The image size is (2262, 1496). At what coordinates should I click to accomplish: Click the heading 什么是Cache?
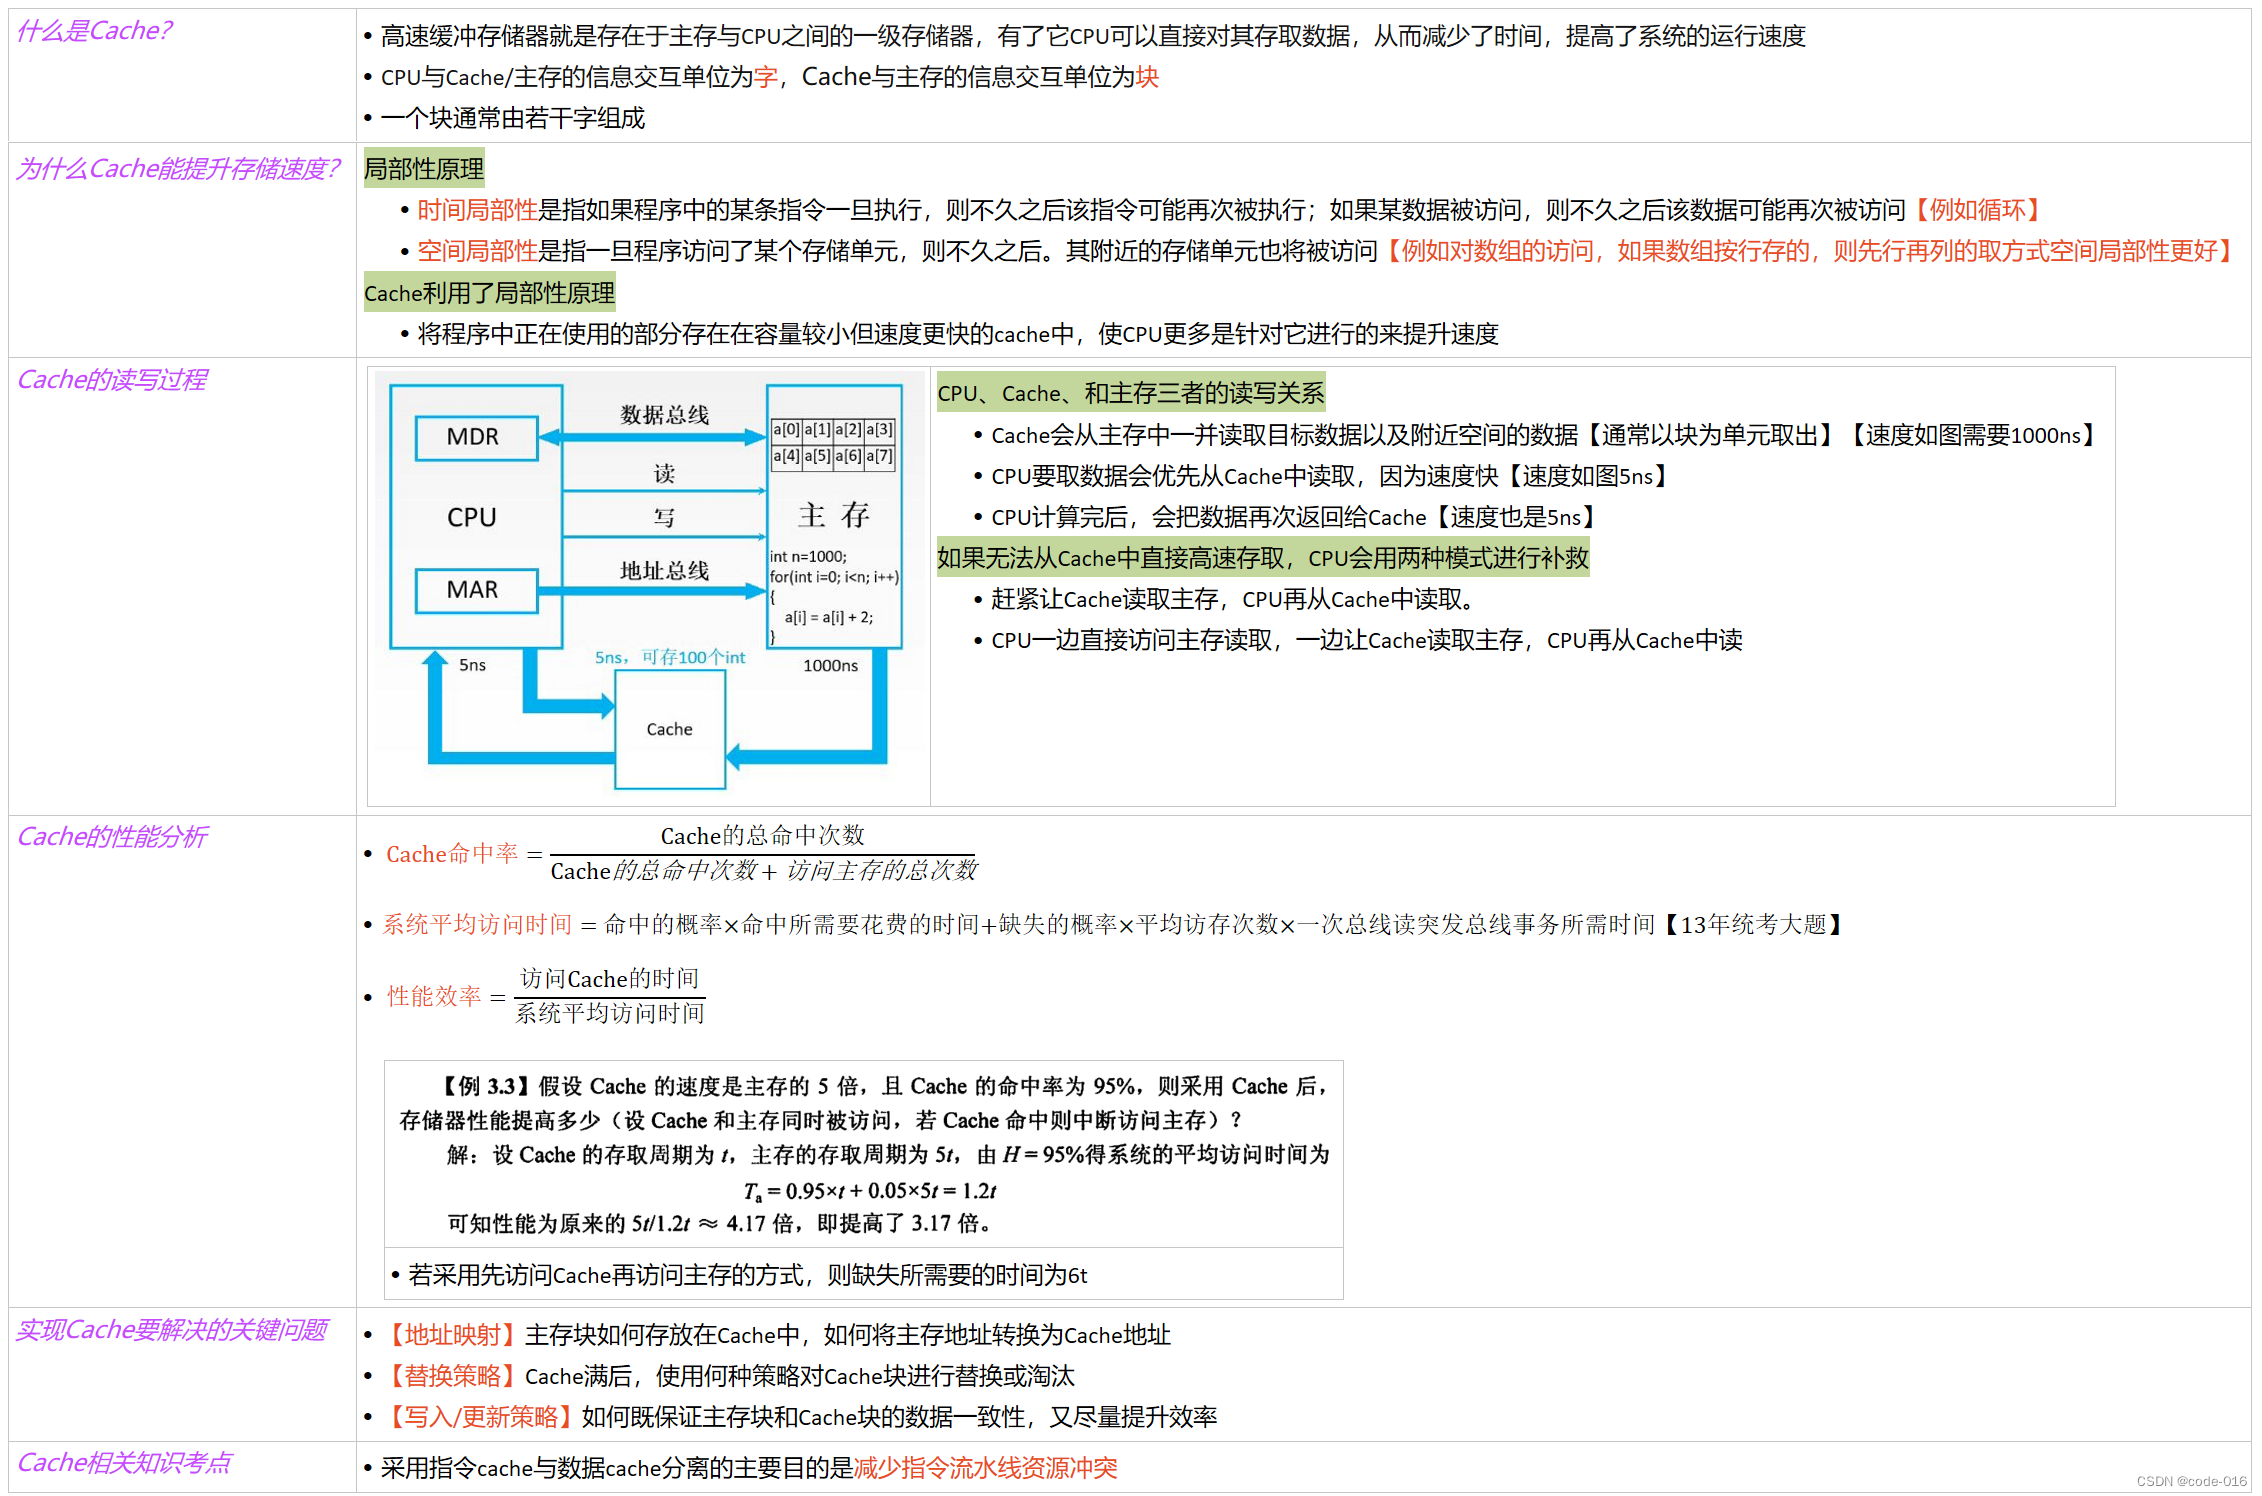pos(94,31)
